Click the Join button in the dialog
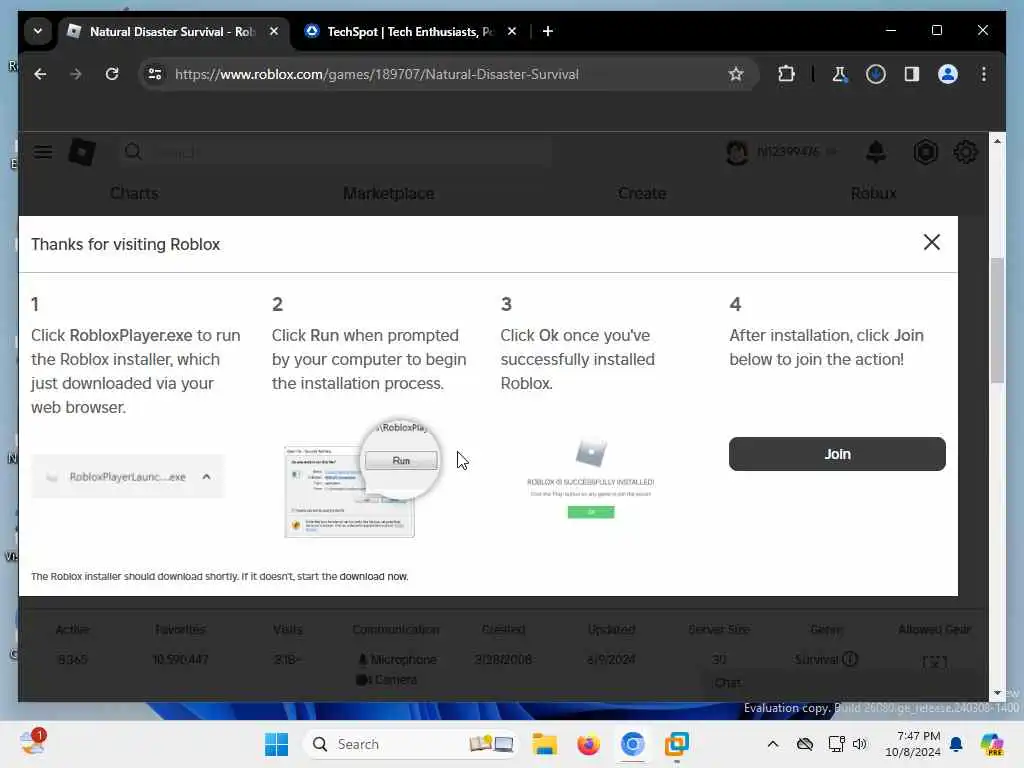This screenshot has height=768, width=1024. point(837,454)
